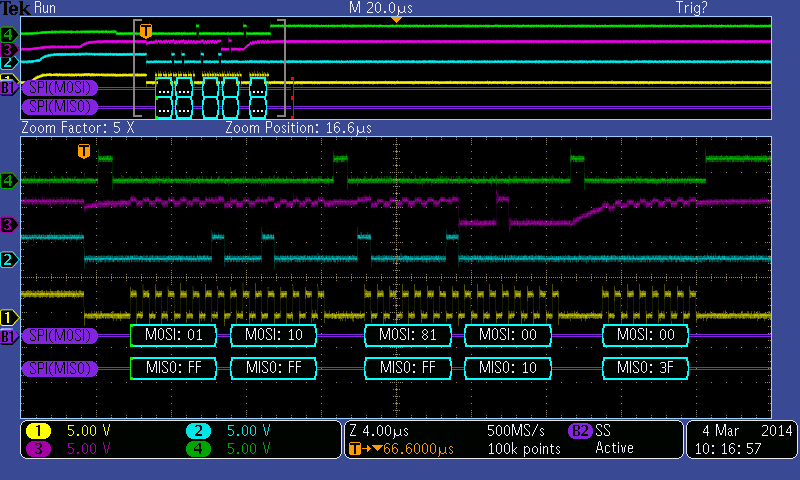800x480 pixels.
Task: Click the yellow channel 1 badge in readout
Action: (38, 431)
